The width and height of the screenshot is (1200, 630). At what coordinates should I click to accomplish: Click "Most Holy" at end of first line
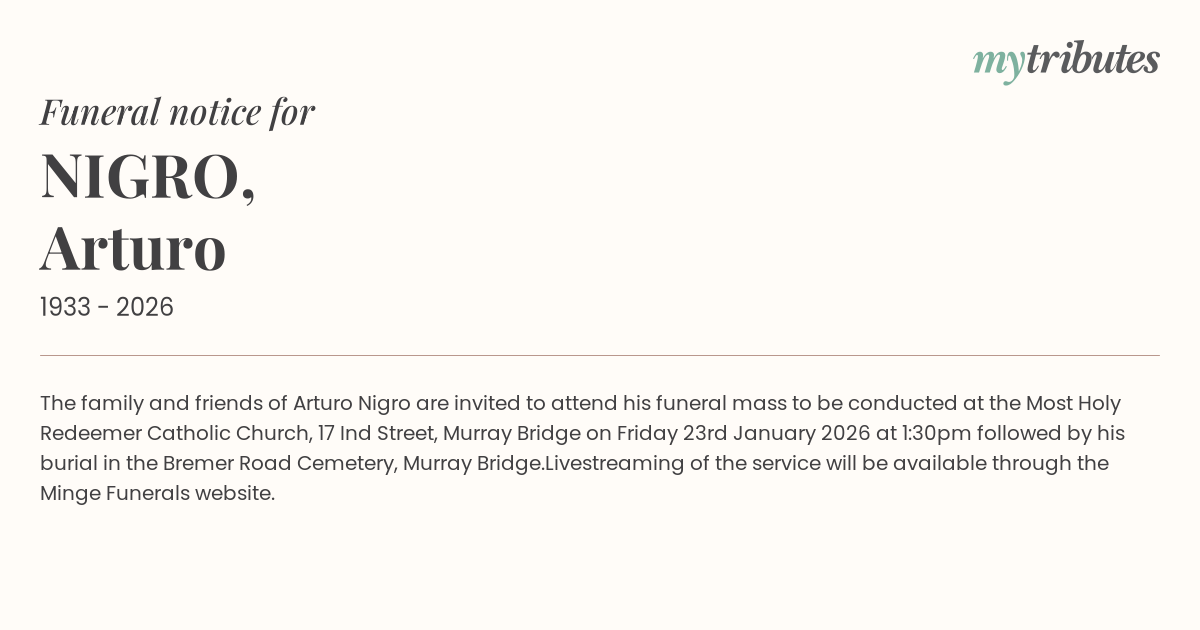pyautogui.click(x=1073, y=403)
